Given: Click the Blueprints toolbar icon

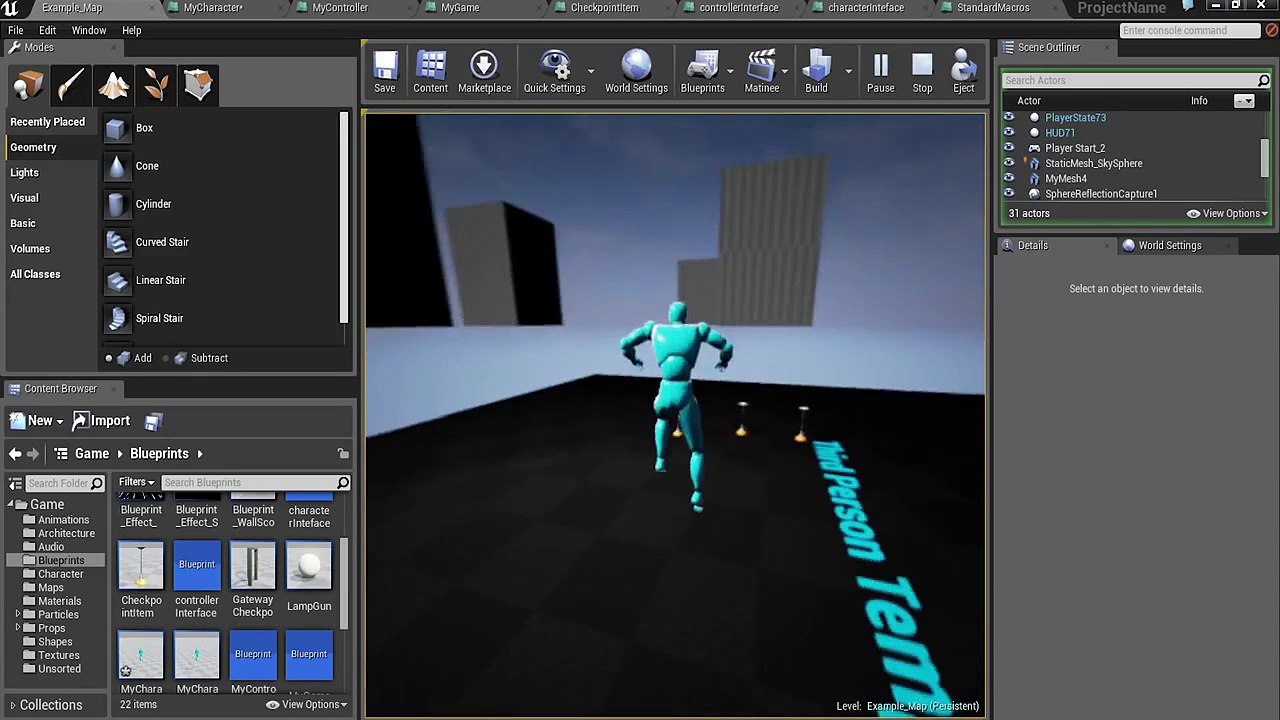Looking at the screenshot, I should (703, 72).
